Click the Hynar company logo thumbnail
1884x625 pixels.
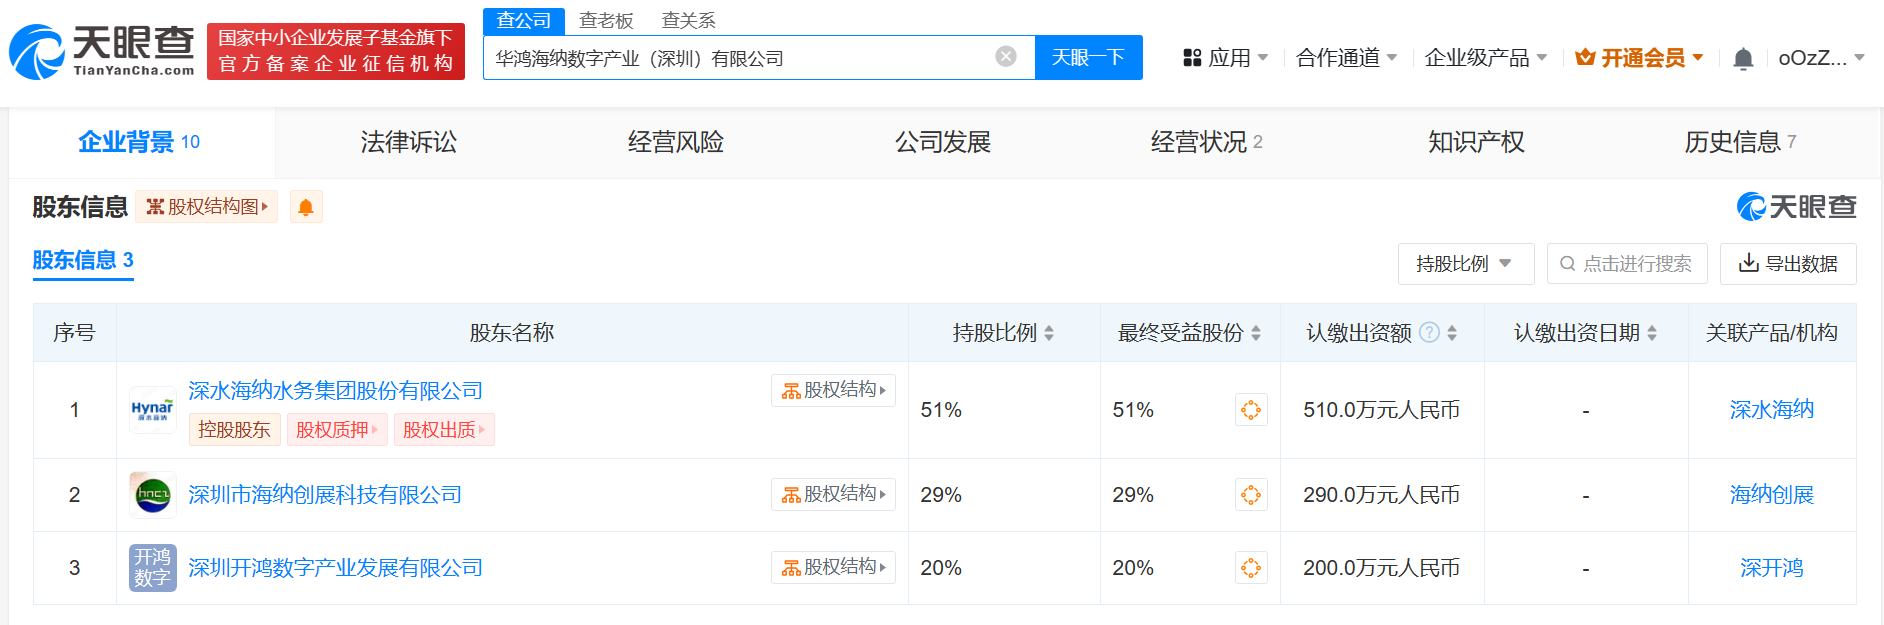coord(153,410)
